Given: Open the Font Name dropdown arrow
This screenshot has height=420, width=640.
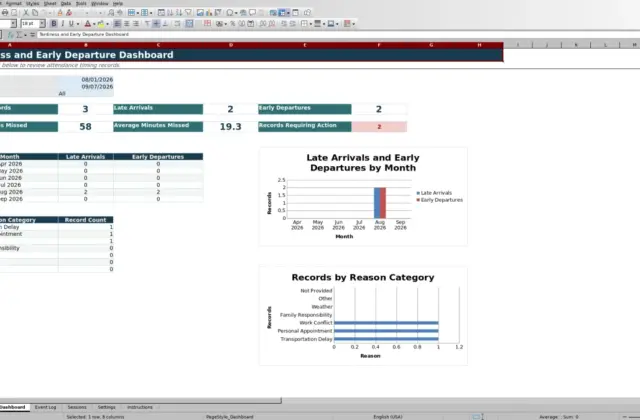Looking at the screenshot, I should [13, 24].
